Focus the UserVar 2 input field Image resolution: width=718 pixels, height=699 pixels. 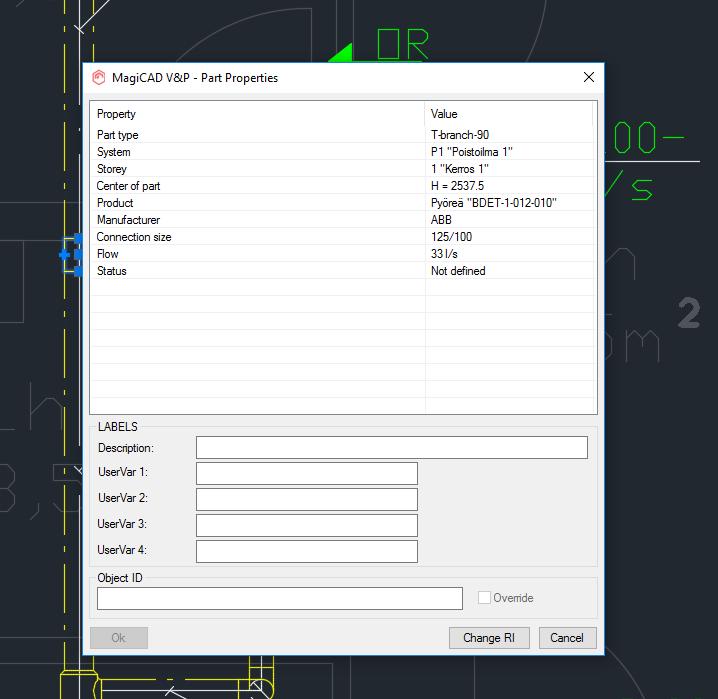(307, 499)
